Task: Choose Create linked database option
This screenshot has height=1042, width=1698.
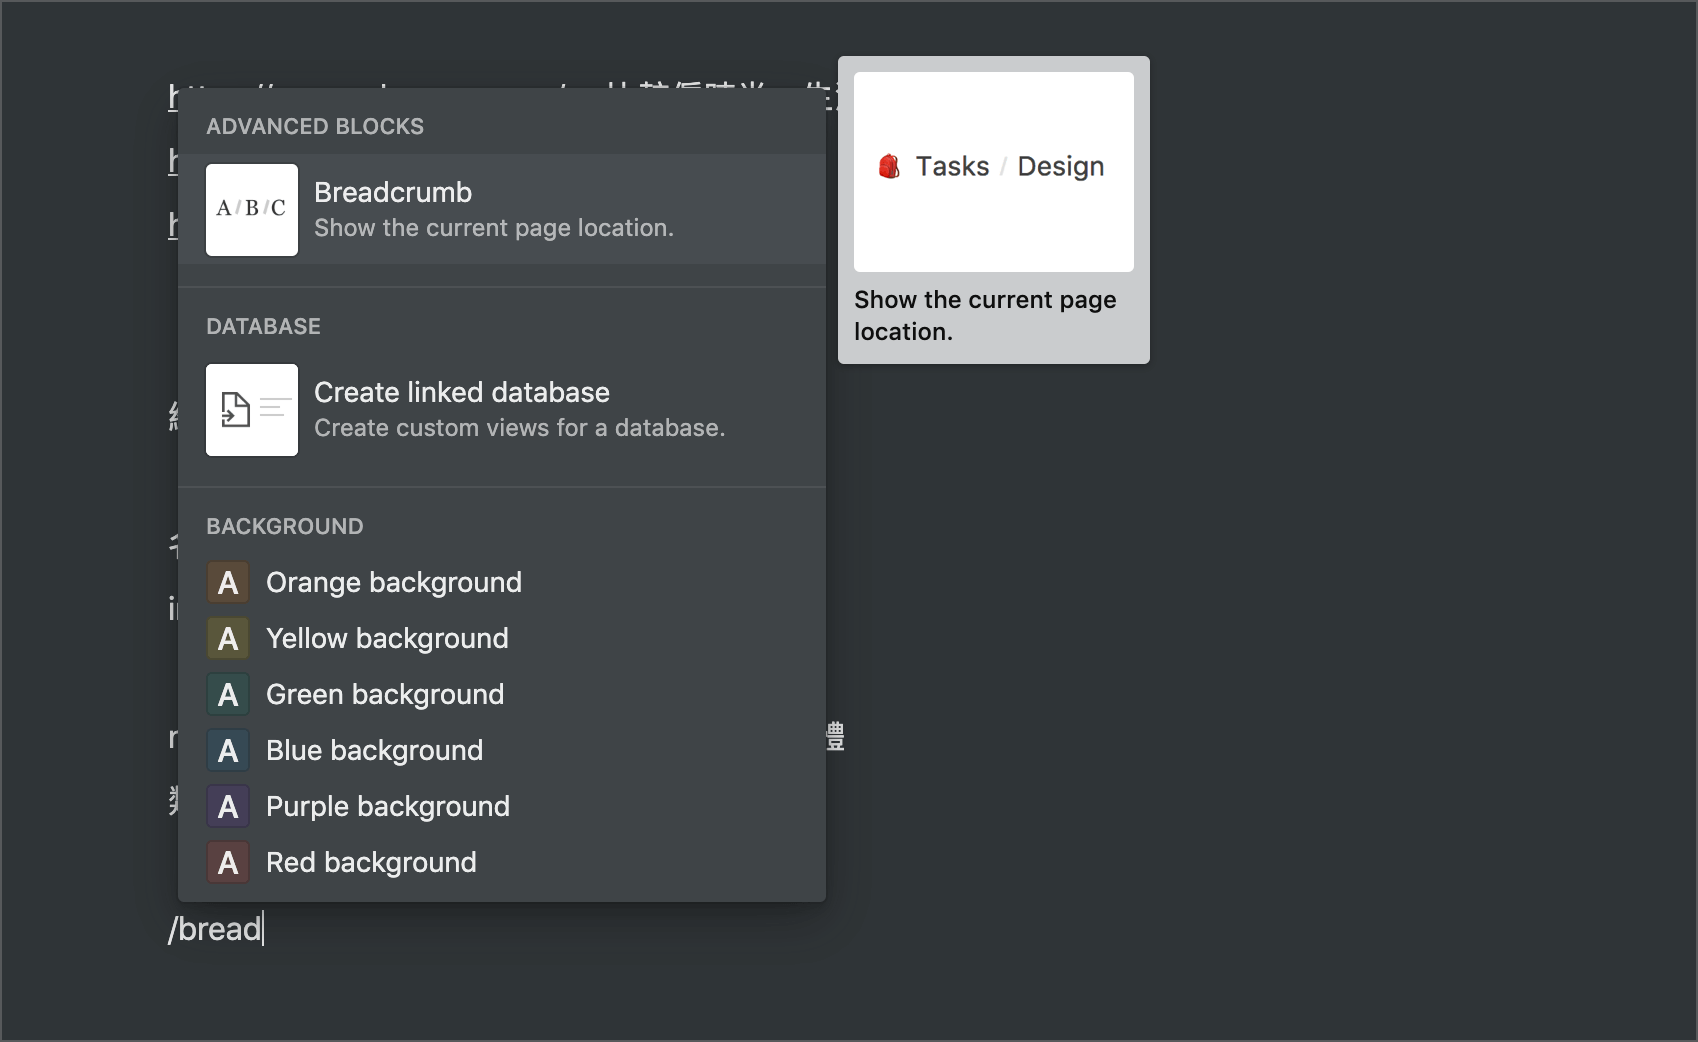Action: pyautogui.click(x=502, y=410)
